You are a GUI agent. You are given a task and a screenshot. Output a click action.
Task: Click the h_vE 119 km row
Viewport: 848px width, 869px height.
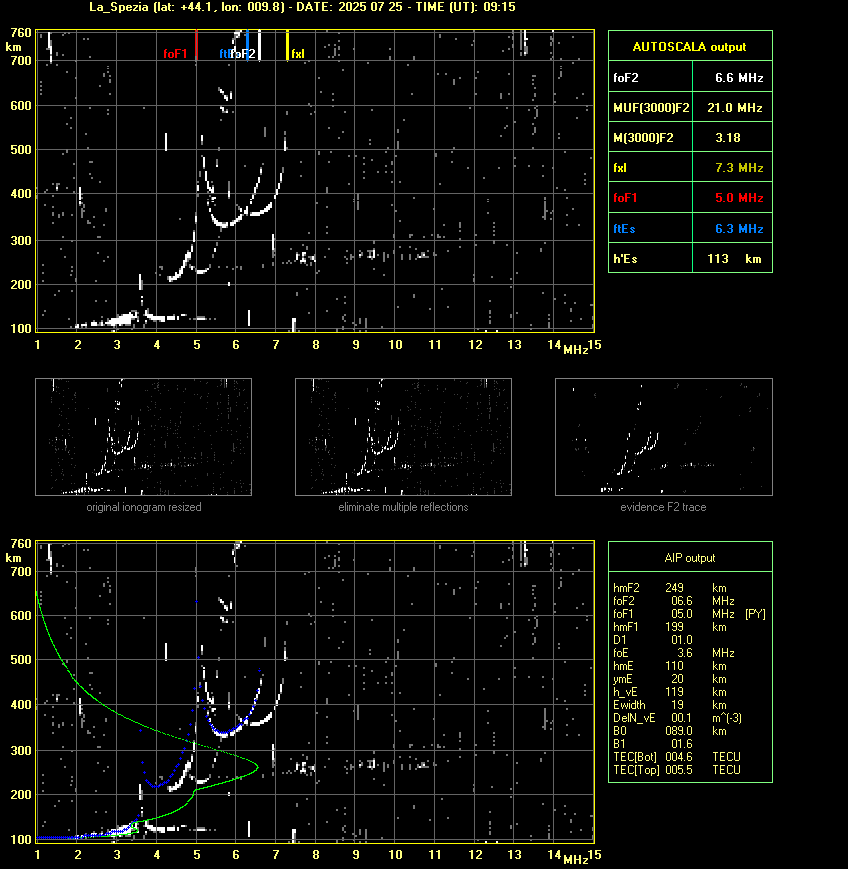[x=670, y=692]
